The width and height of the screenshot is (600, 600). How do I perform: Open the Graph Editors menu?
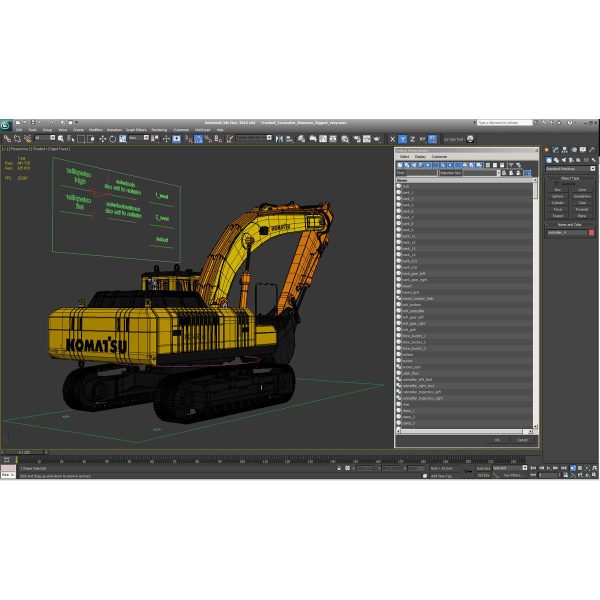click(x=136, y=130)
